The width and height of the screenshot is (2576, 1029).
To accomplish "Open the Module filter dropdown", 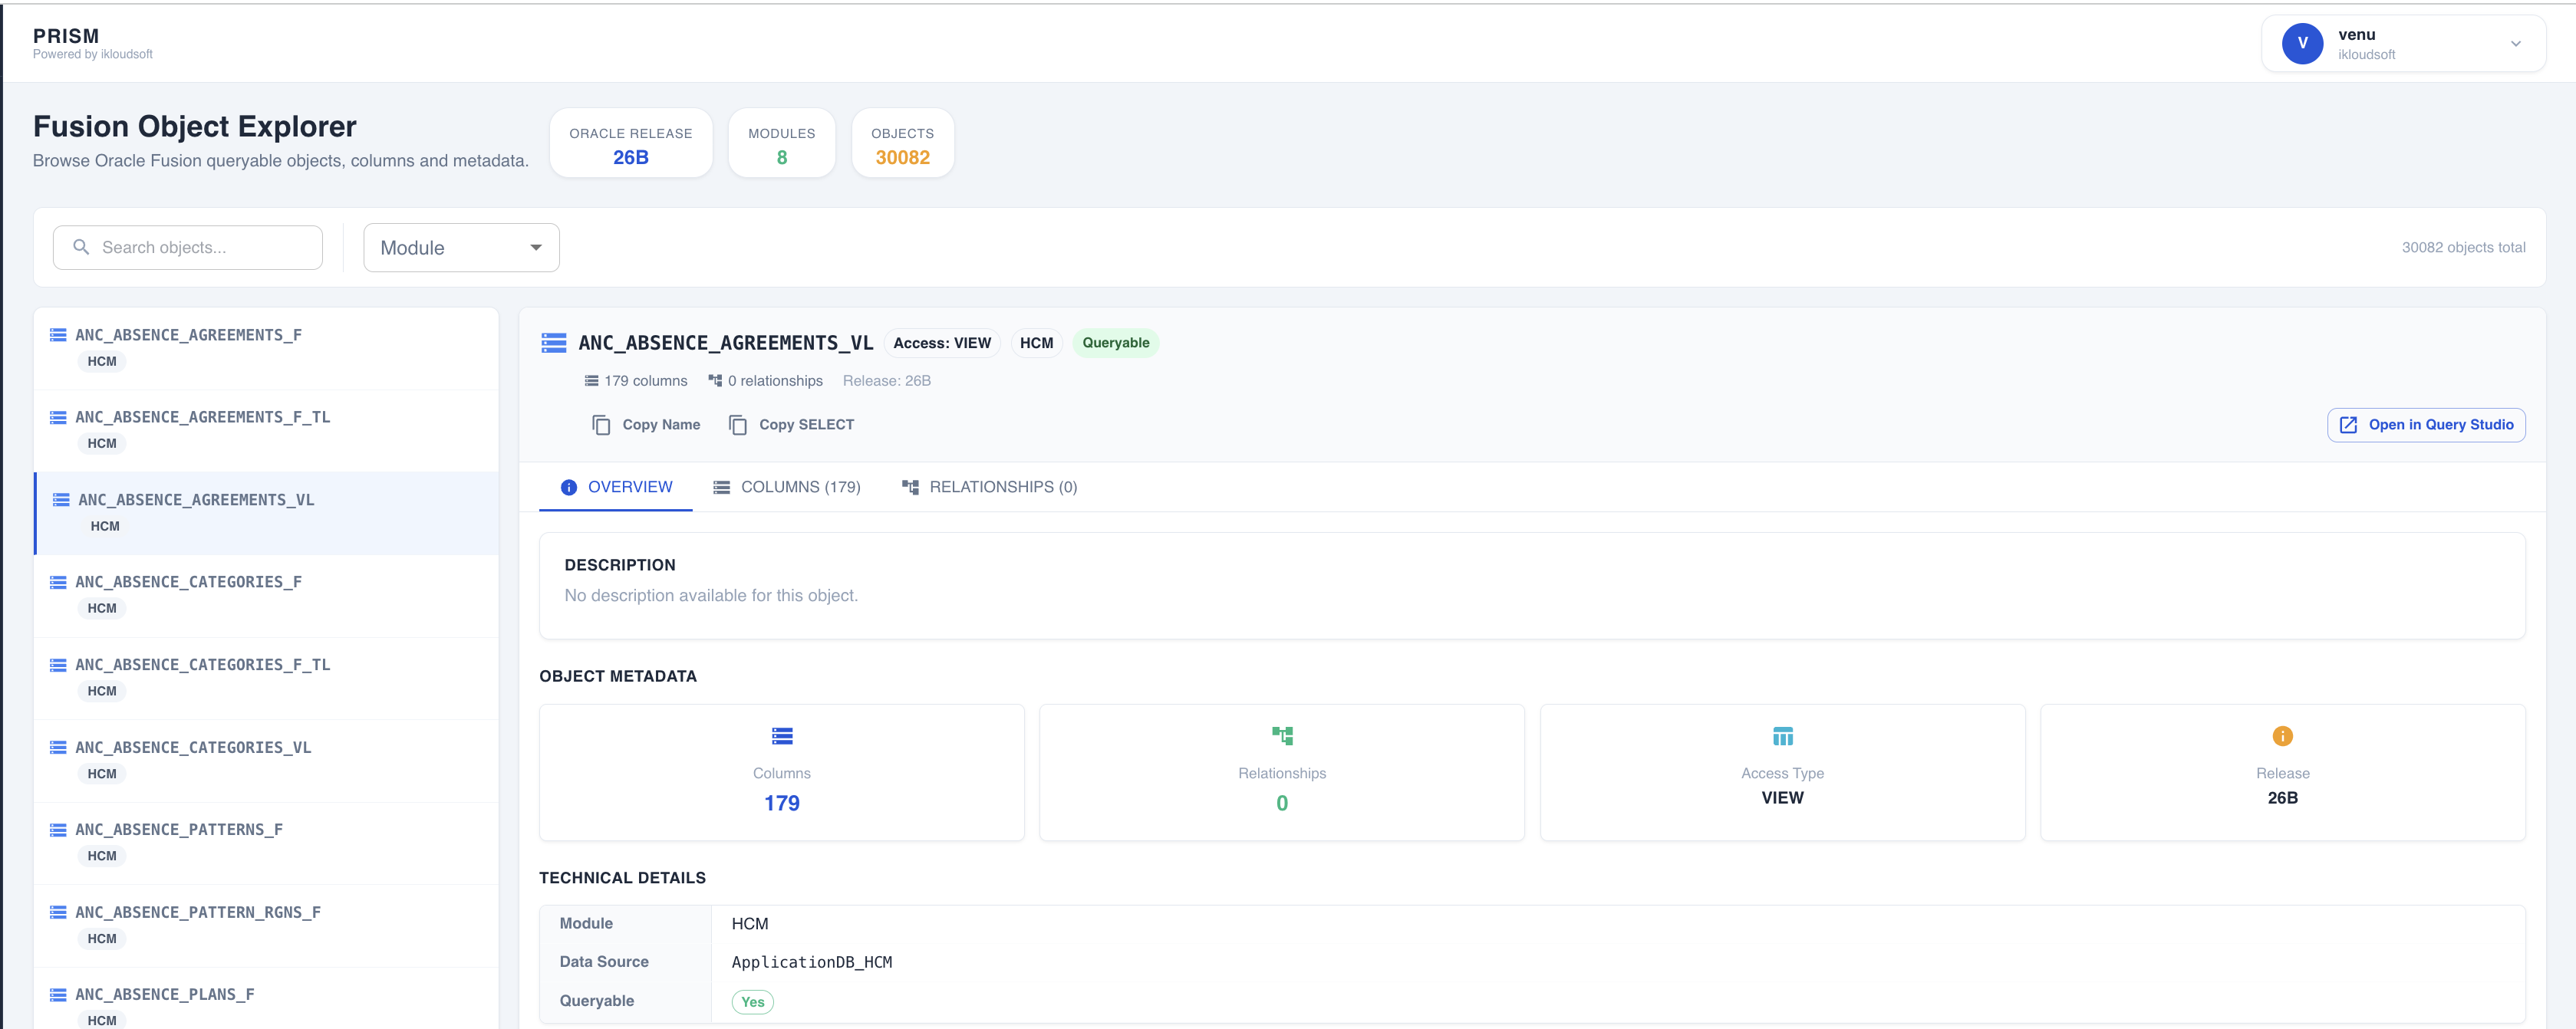I will 461,247.
